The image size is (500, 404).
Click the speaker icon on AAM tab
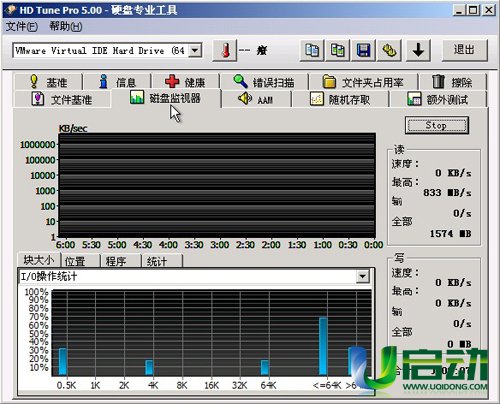[245, 99]
